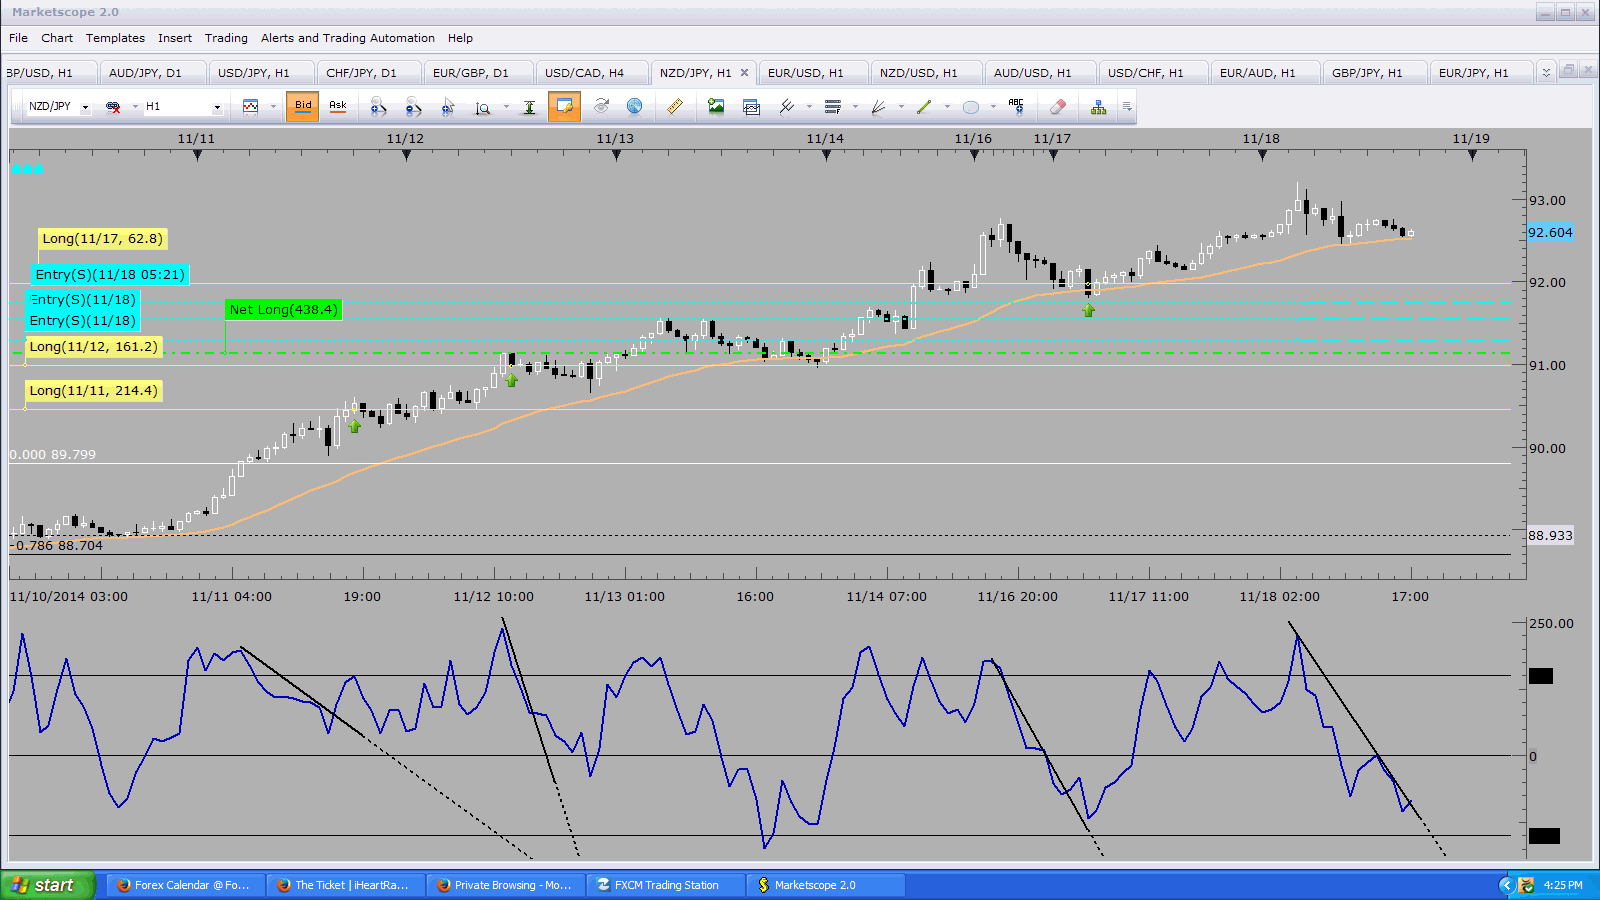Click the add text label ABC tool
Screen dimensions: 1600x900
coord(1016,107)
